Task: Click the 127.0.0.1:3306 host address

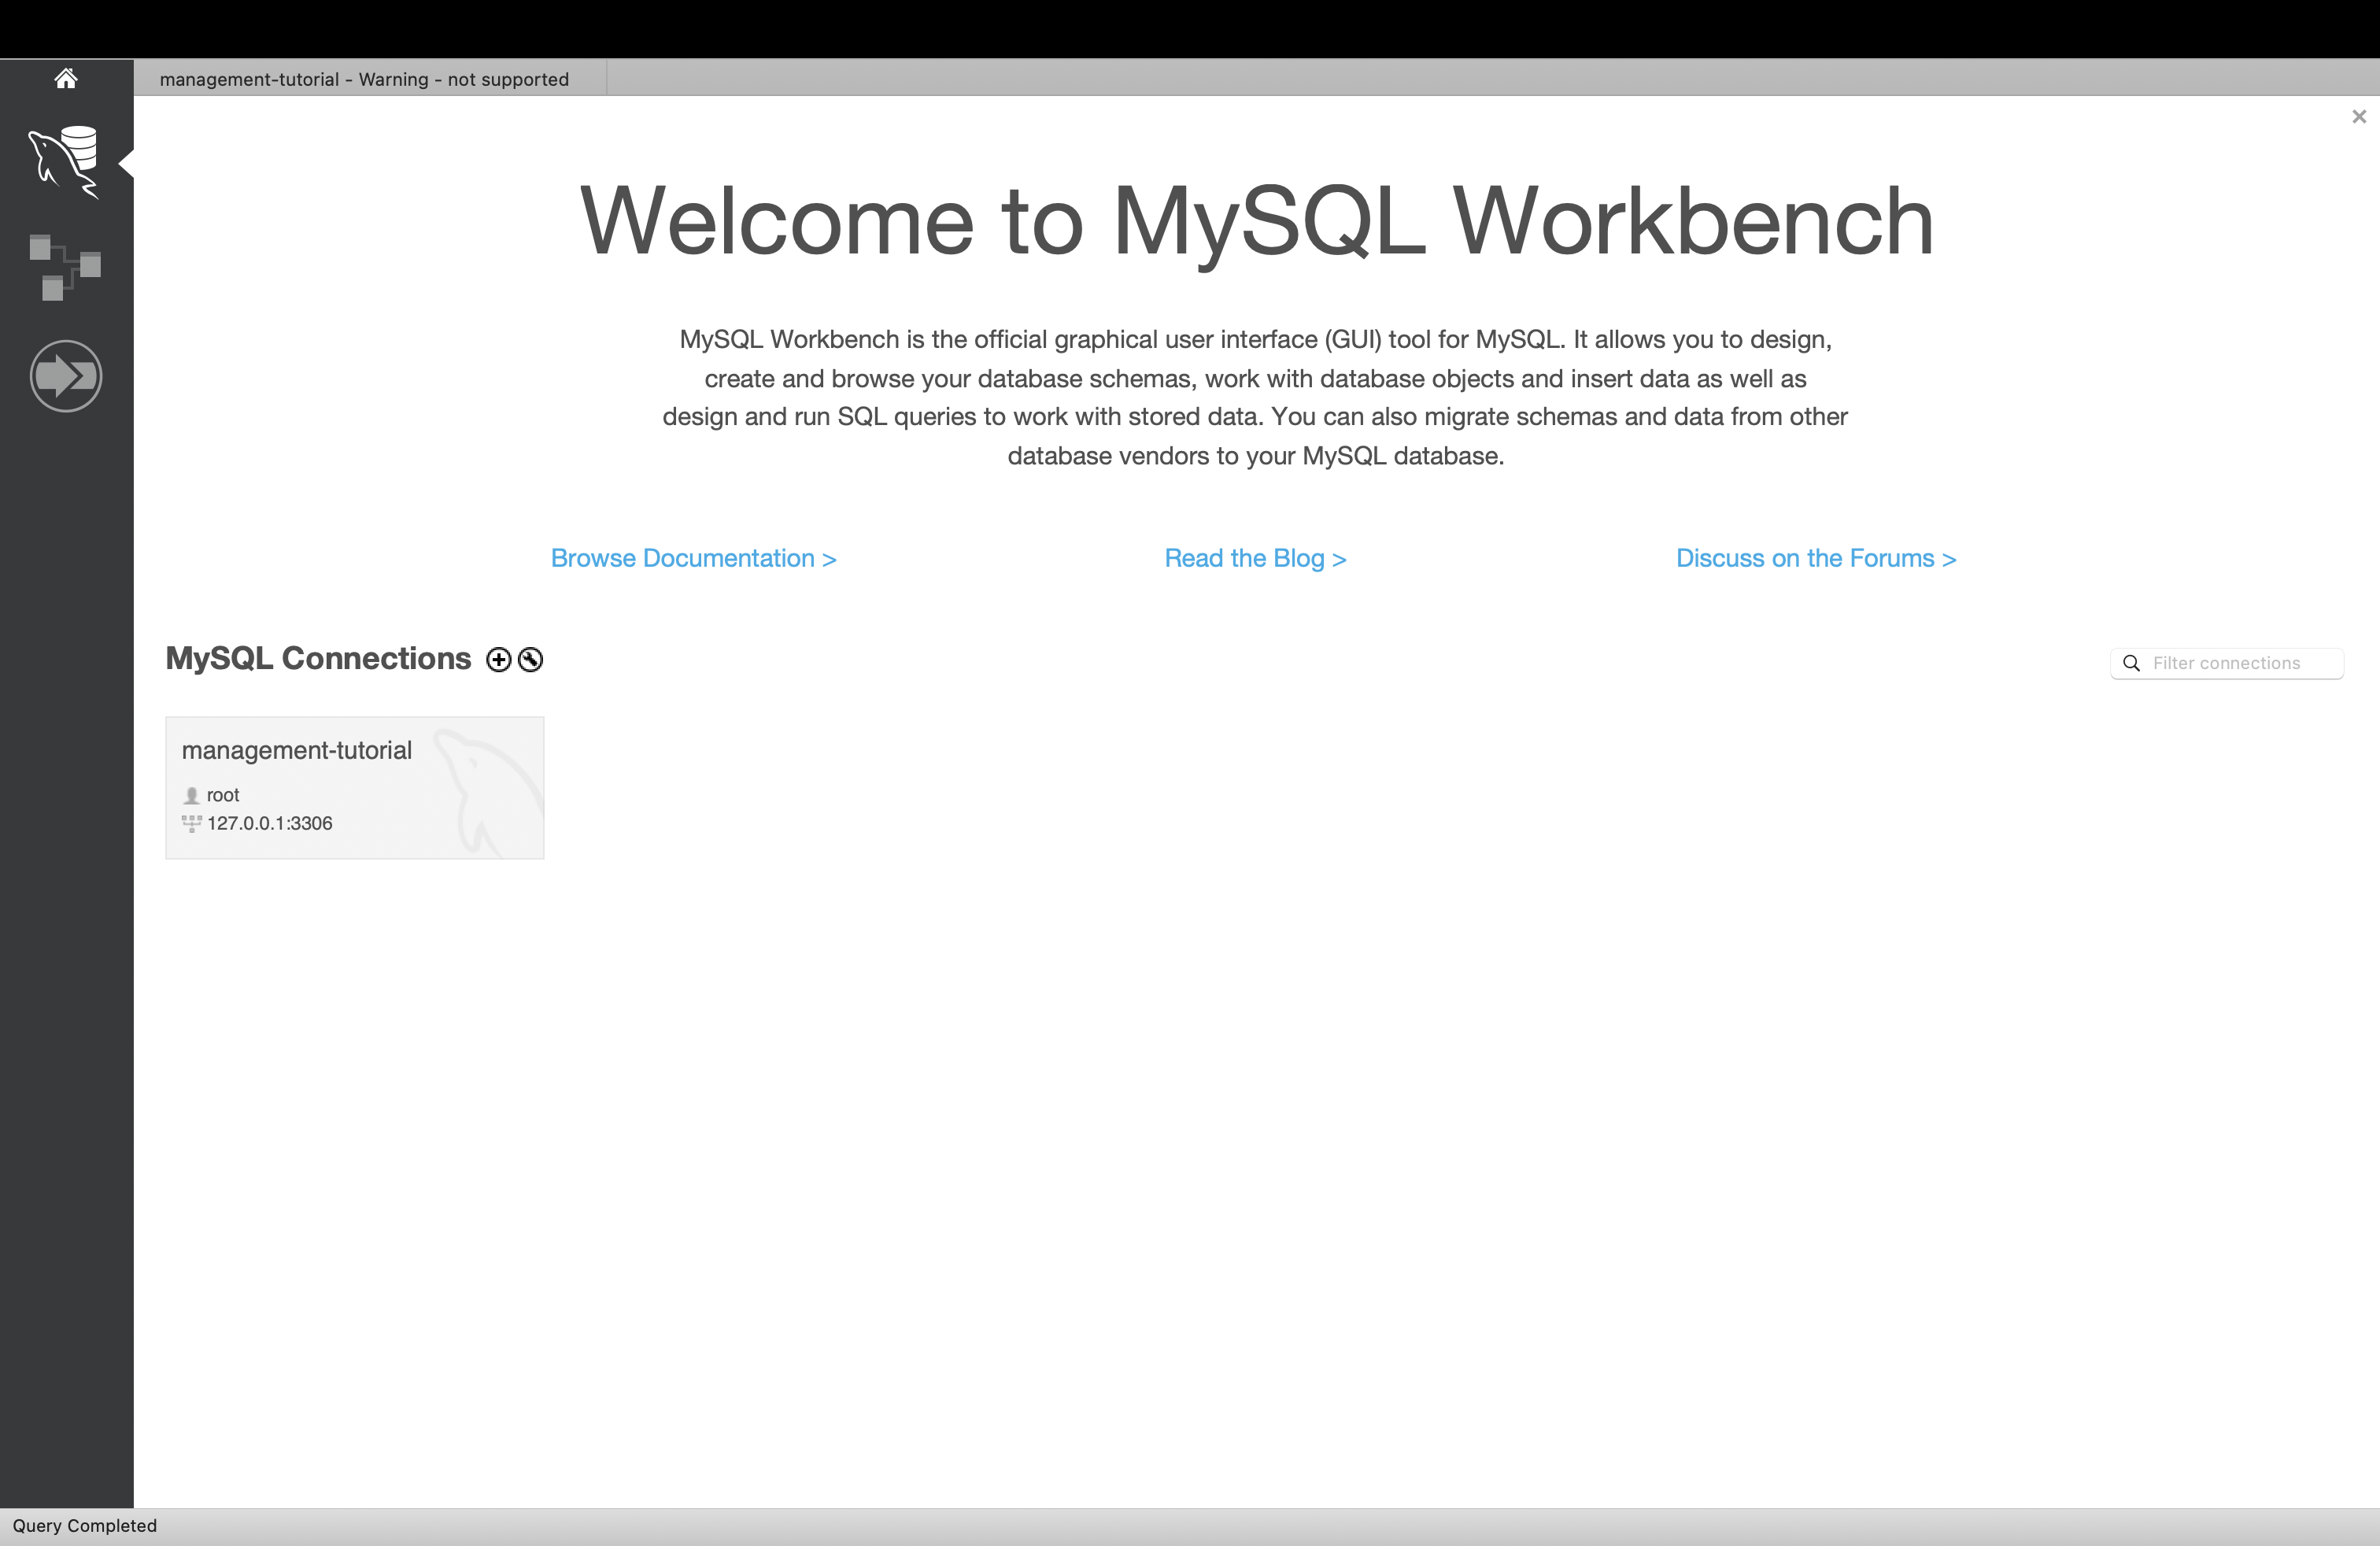Action: [x=270, y=824]
